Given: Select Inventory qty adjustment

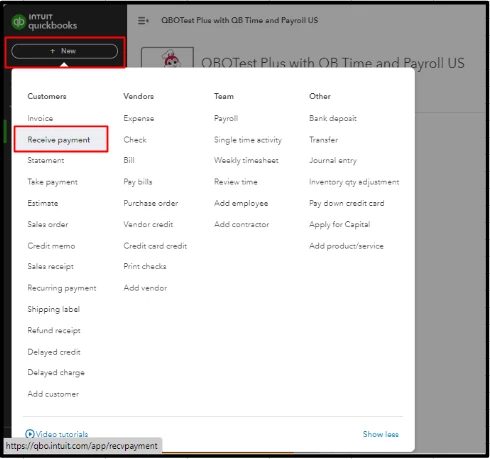Looking at the screenshot, I should point(354,182).
